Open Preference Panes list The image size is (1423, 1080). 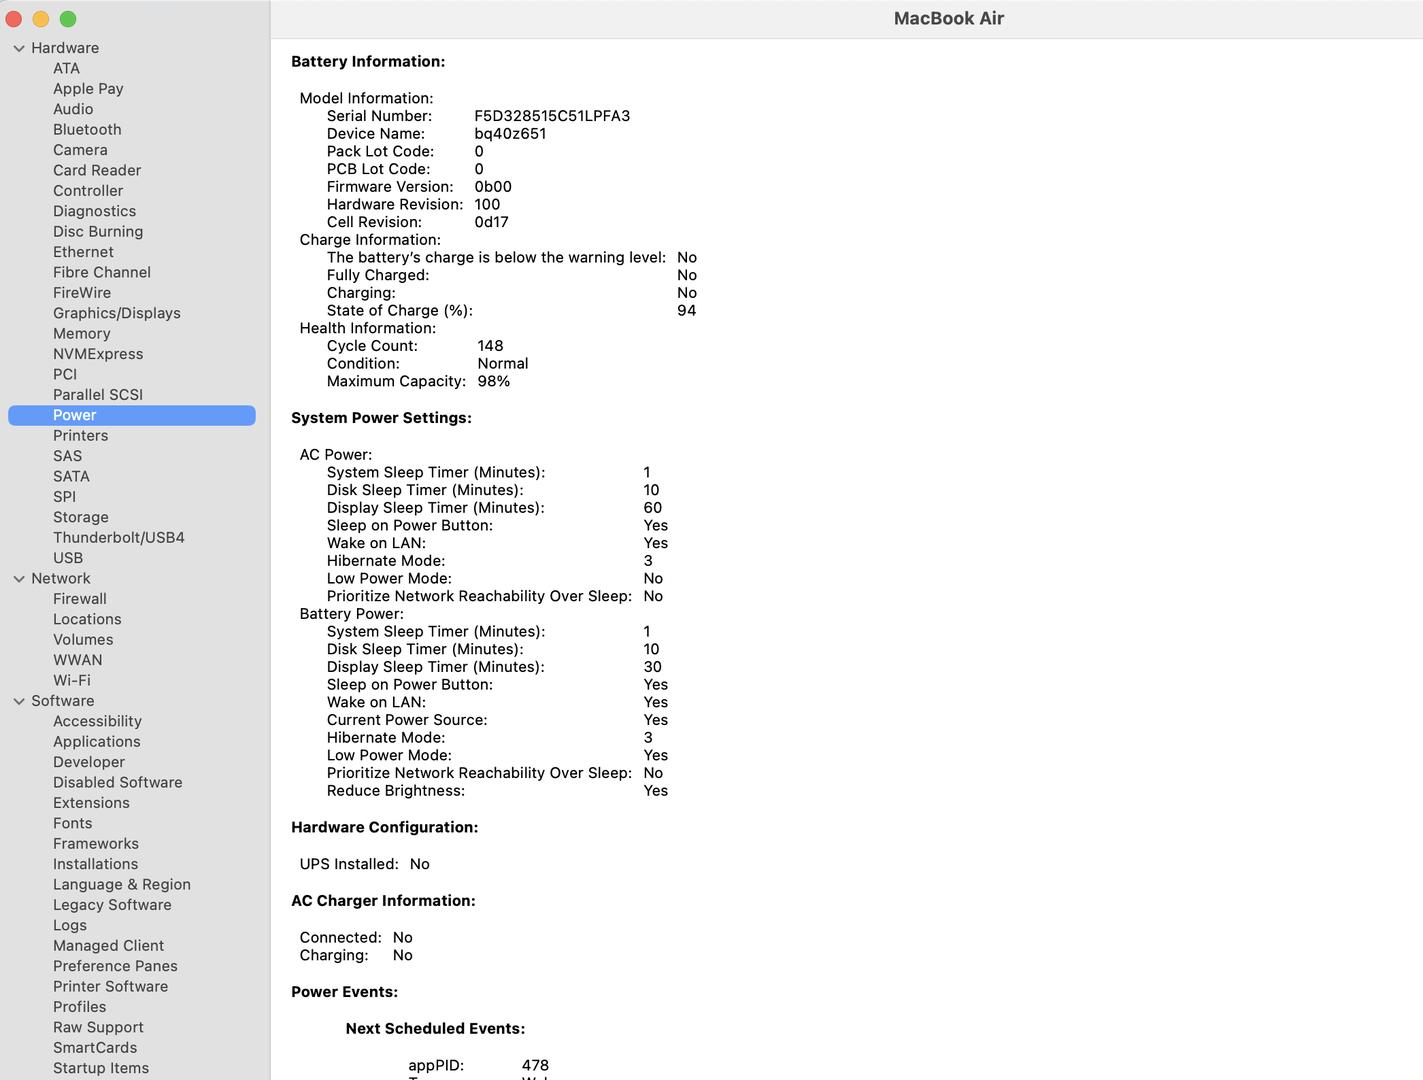115,966
